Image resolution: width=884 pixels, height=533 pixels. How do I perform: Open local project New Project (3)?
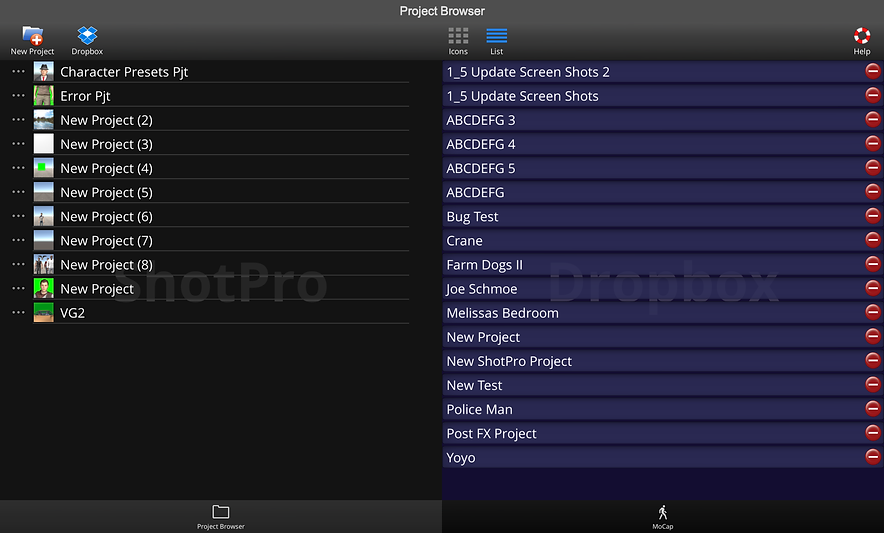point(107,144)
